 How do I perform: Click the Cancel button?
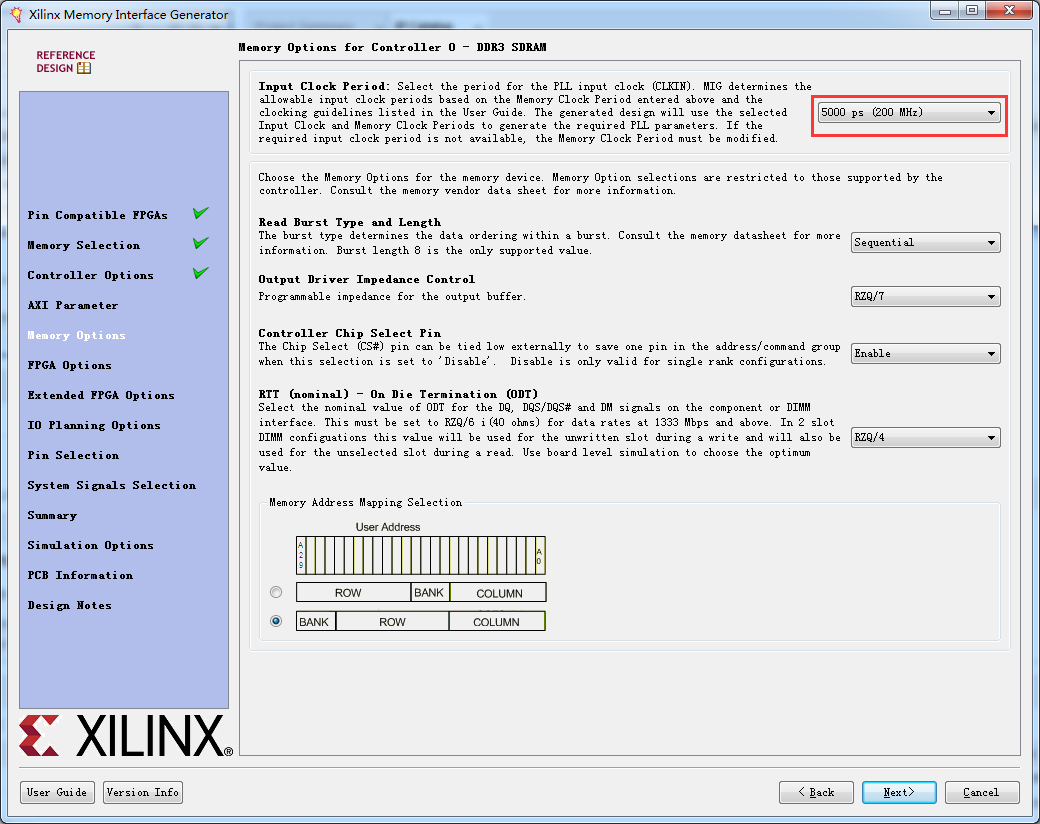click(x=982, y=792)
